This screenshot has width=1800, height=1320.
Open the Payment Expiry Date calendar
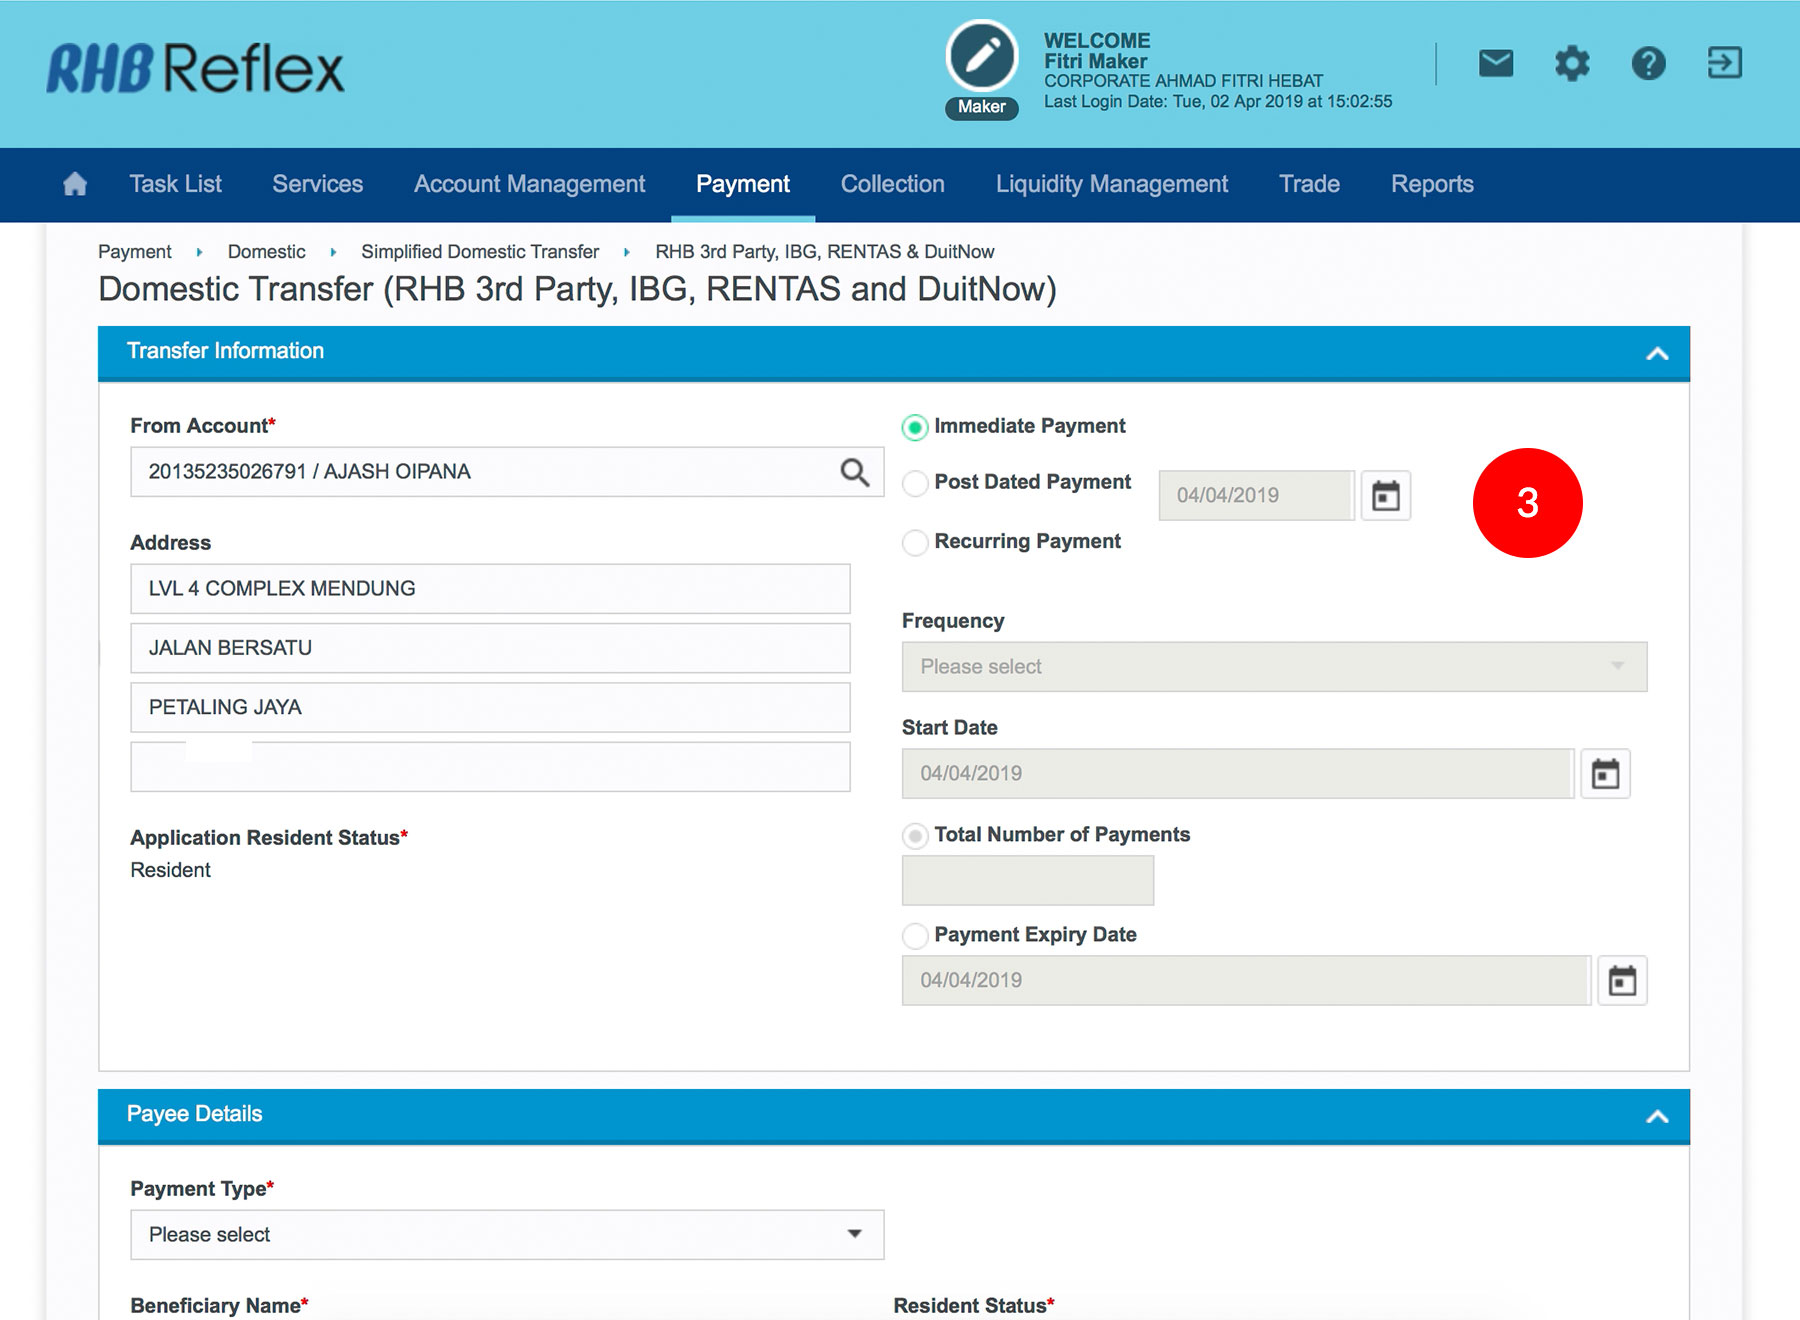click(1621, 981)
